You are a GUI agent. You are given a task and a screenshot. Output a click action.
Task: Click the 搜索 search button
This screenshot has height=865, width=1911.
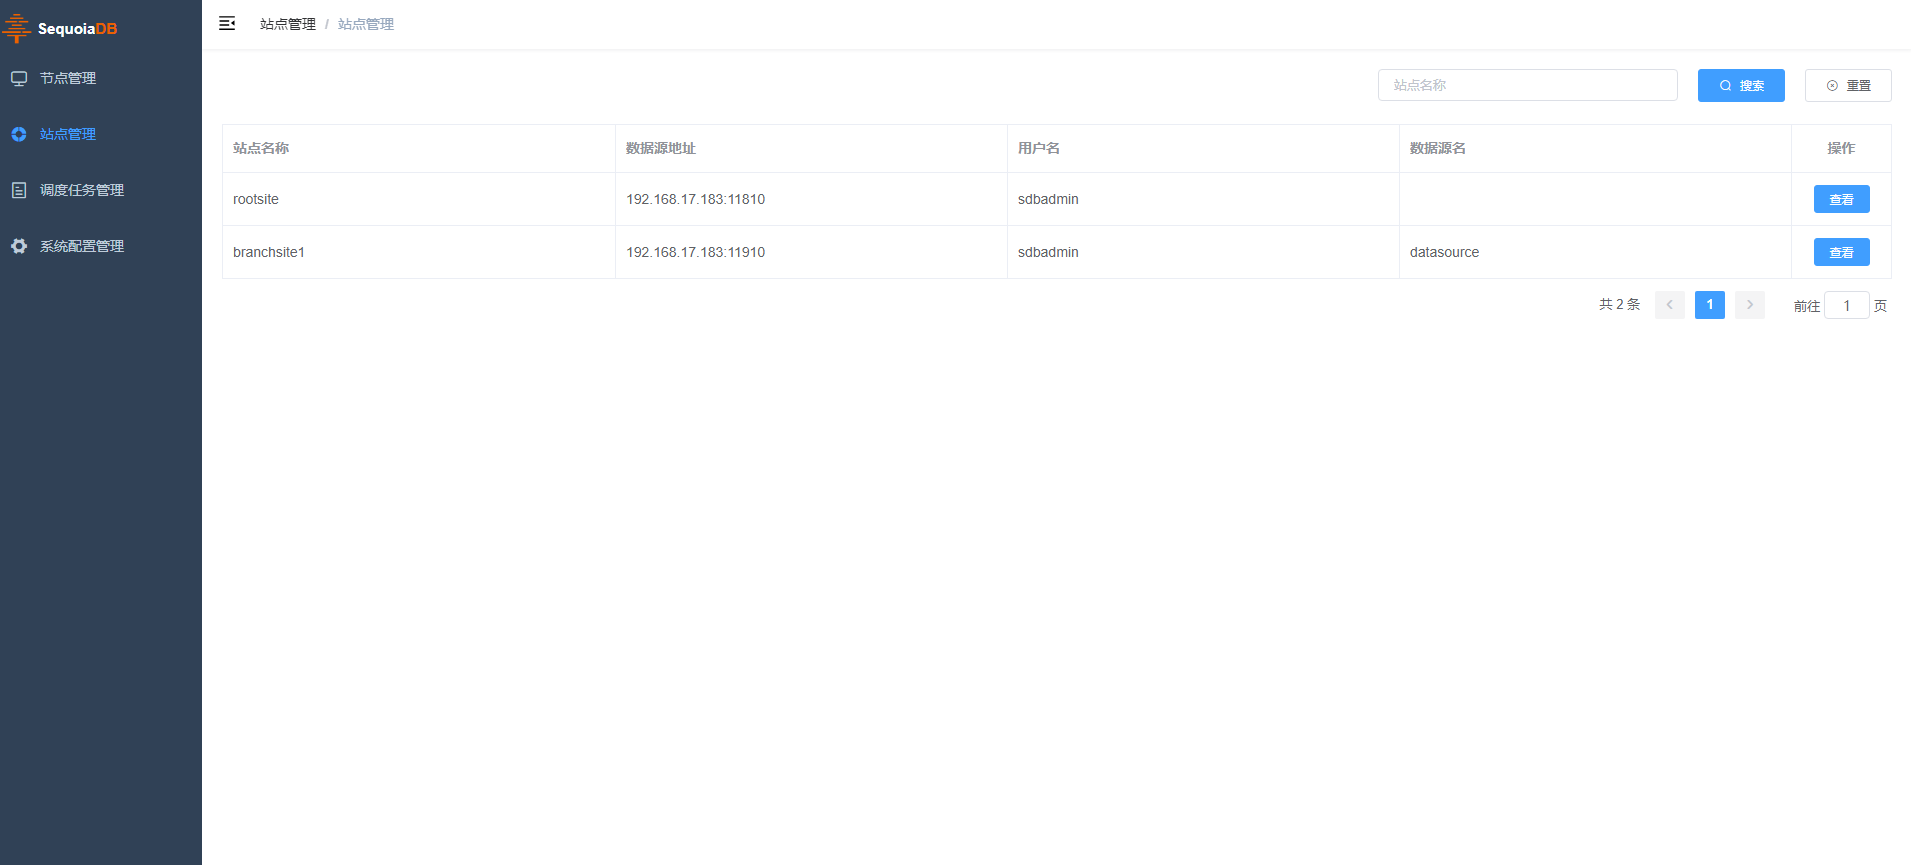1741,85
